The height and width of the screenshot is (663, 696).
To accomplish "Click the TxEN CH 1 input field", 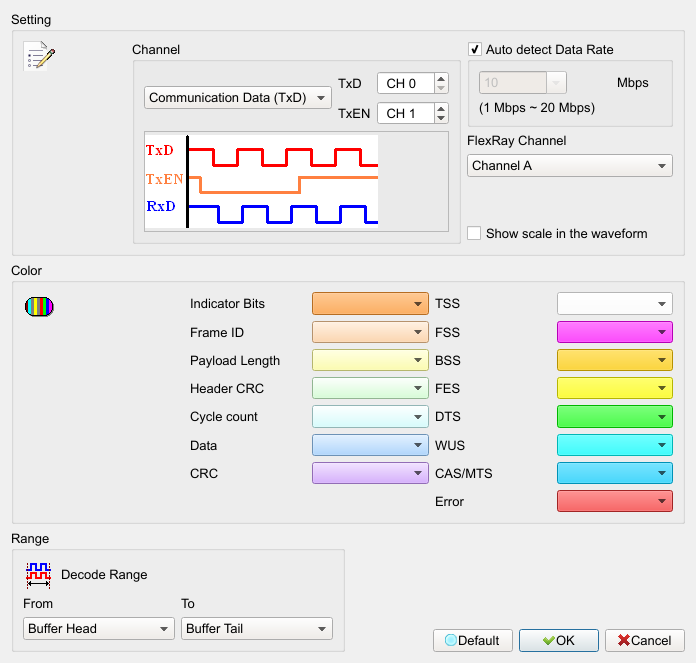I will click(x=406, y=113).
